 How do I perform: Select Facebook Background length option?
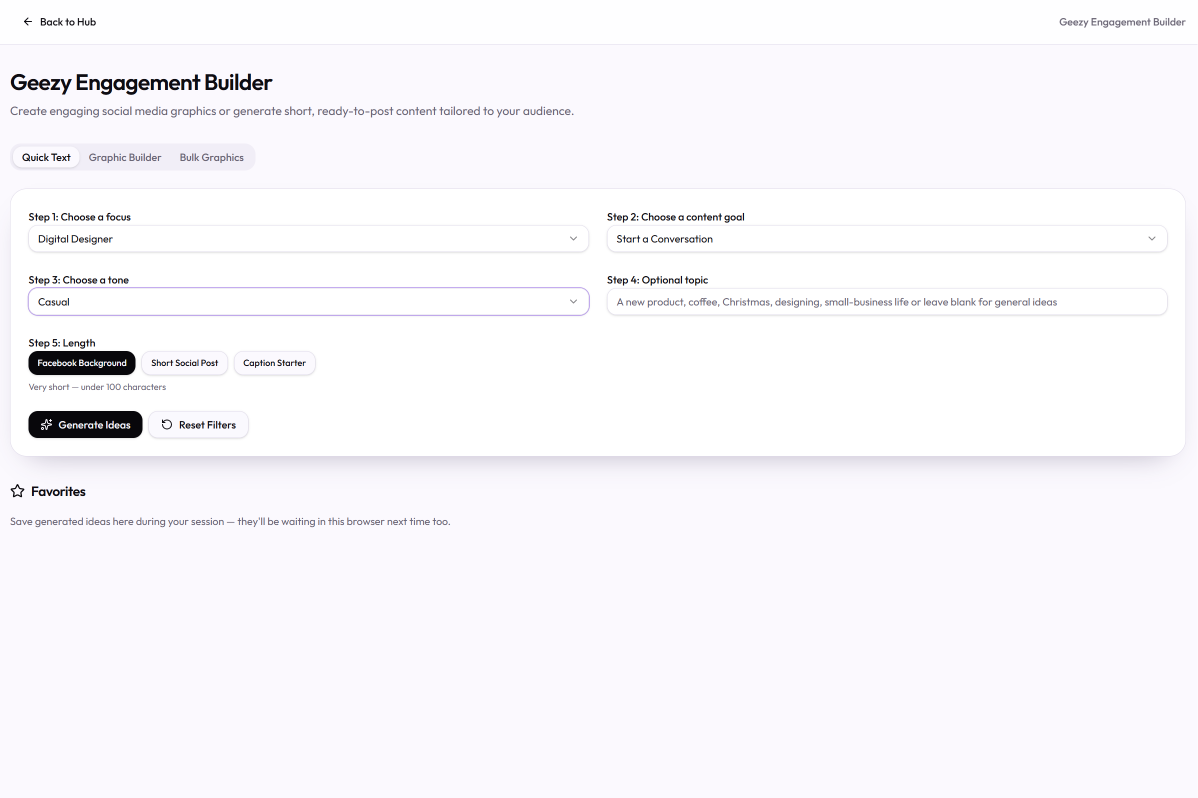[x=82, y=363]
